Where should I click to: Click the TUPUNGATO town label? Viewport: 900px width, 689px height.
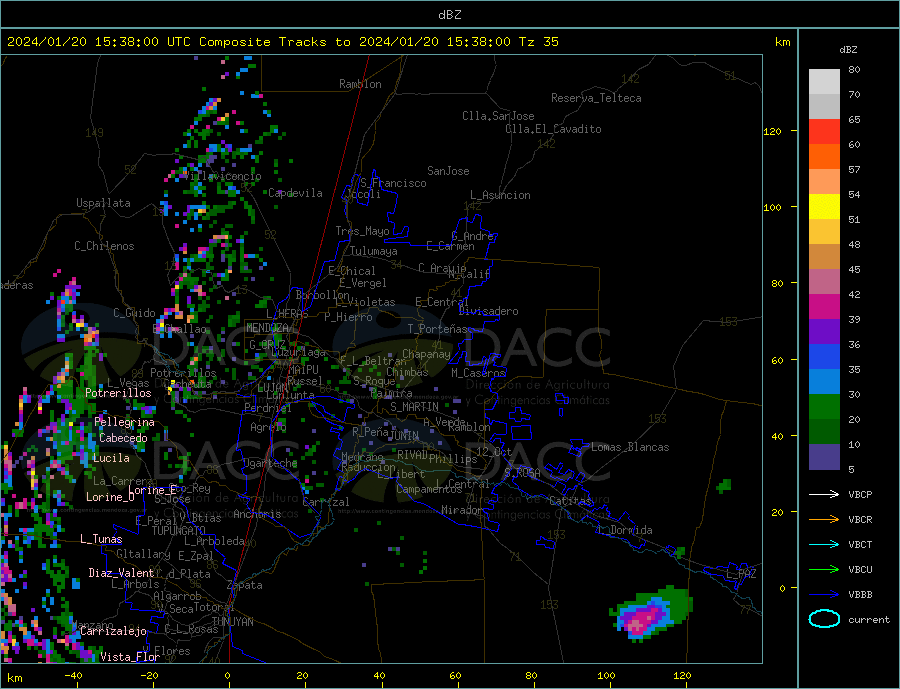[x=179, y=531]
